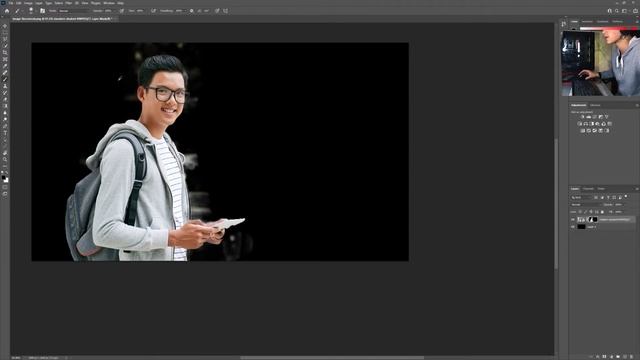Select the black layer thumbnail
Viewport: 640px width, 360px height.
point(581,227)
